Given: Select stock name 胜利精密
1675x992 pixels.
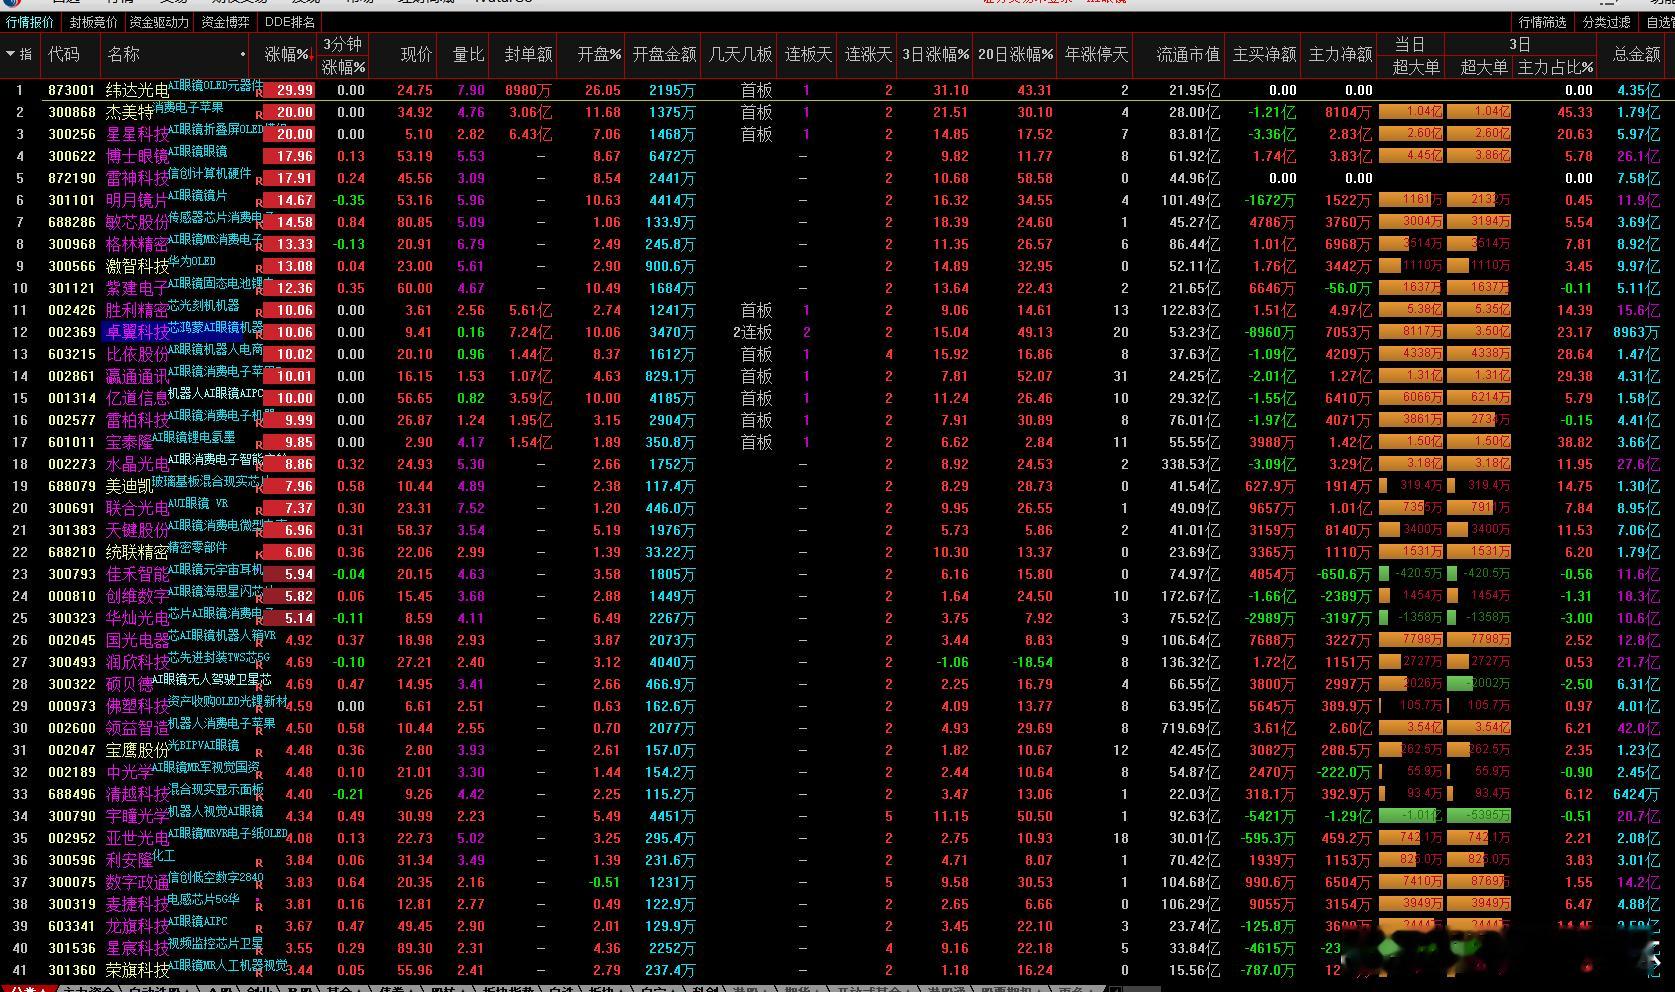Looking at the screenshot, I should pos(138,310).
